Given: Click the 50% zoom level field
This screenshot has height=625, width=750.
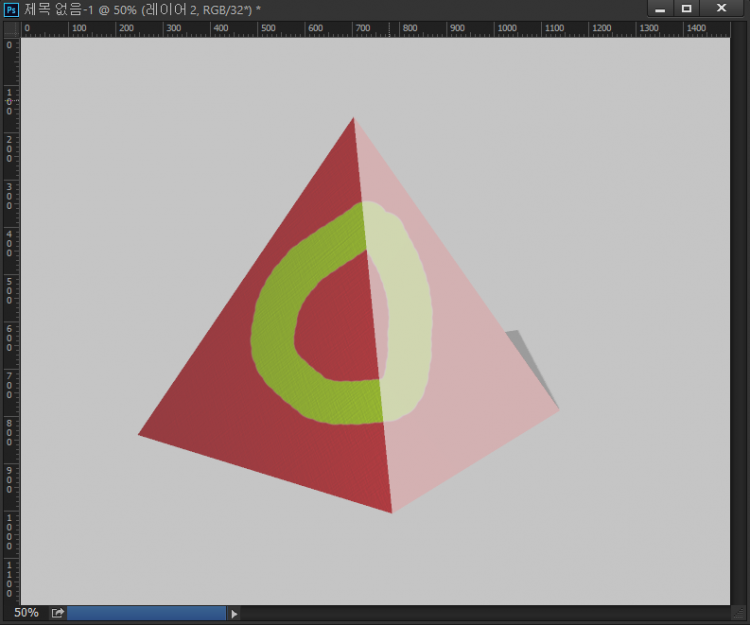Looking at the screenshot, I should 26,613.
